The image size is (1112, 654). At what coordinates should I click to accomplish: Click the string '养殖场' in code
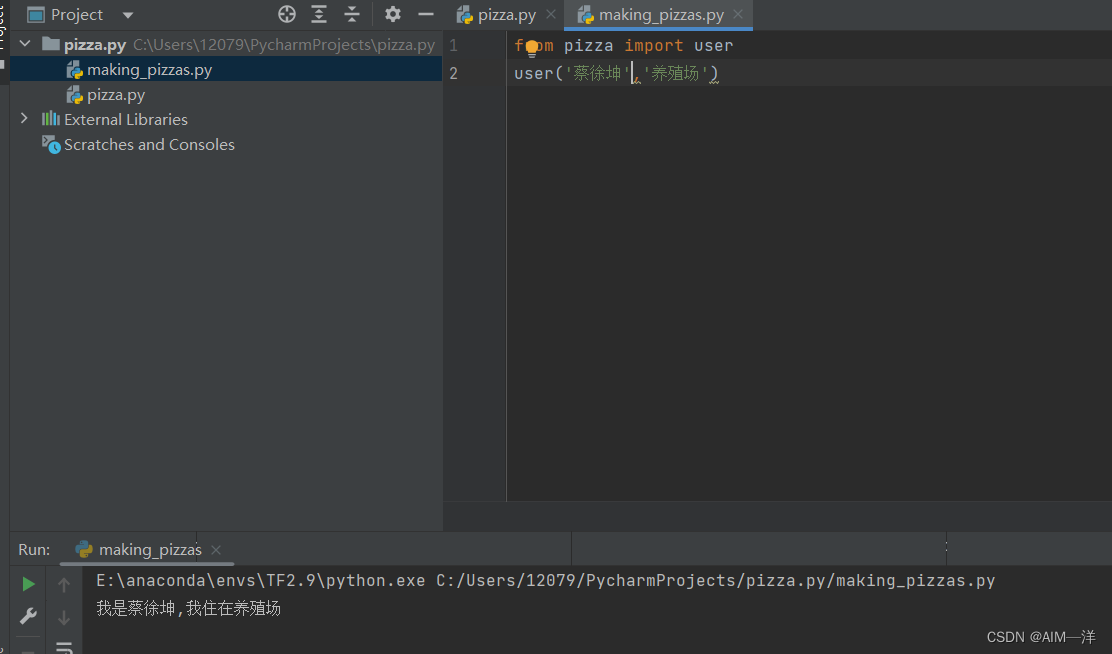click(x=675, y=73)
